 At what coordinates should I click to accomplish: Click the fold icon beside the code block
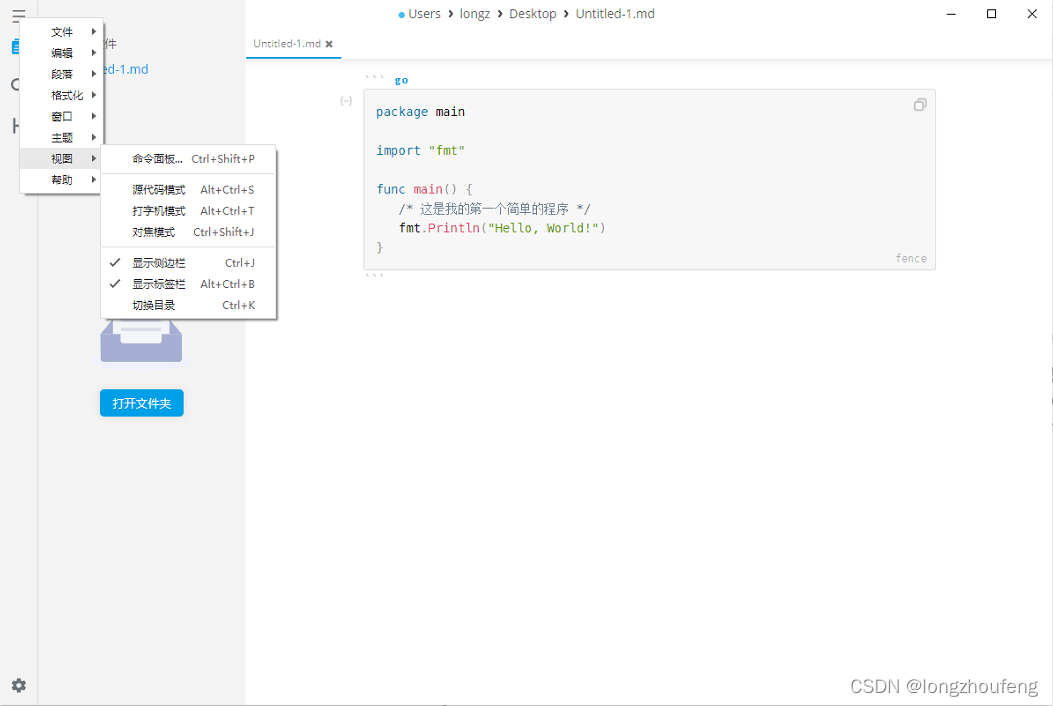click(346, 101)
